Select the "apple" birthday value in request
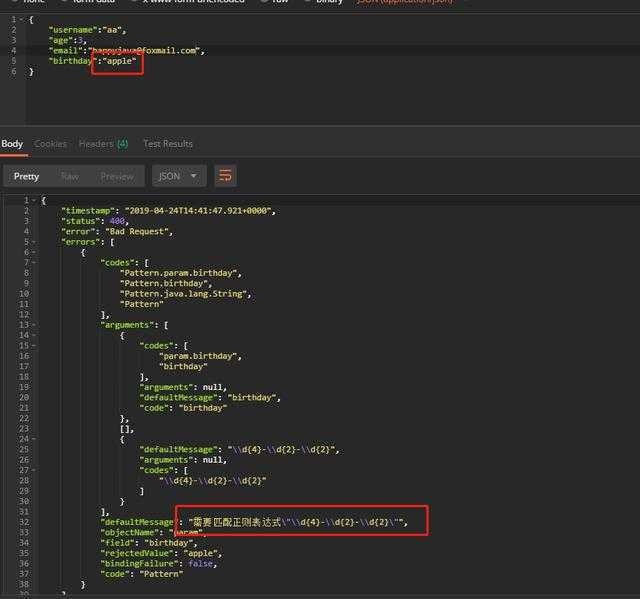Screen dimensions: 640x599 (x=119, y=61)
